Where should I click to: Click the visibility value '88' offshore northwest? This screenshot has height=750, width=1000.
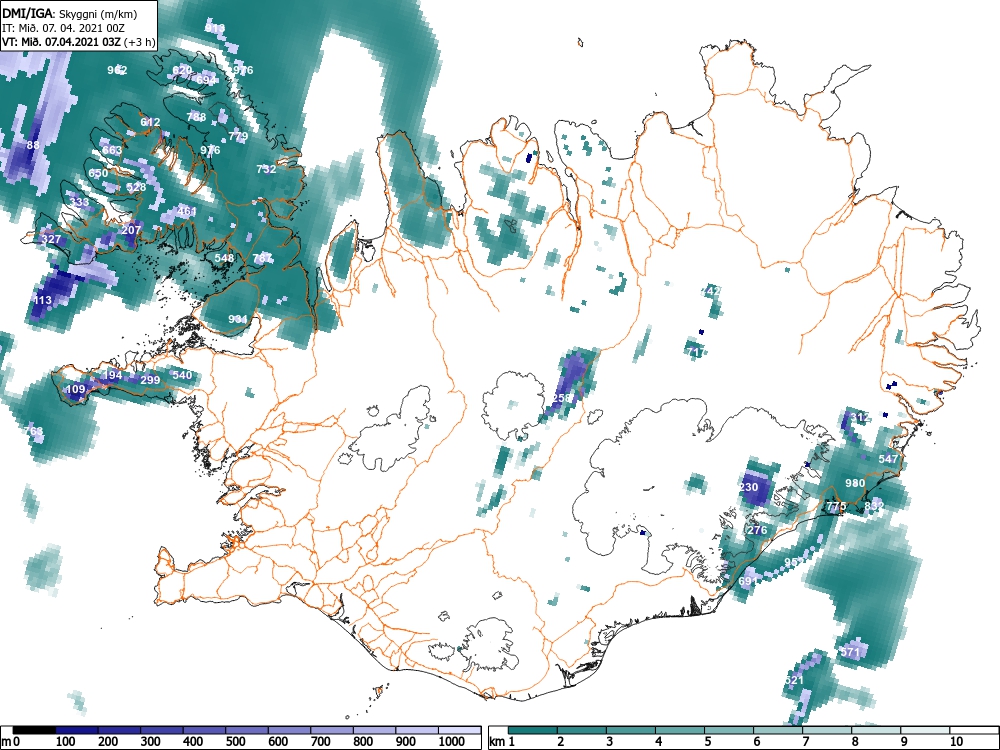(33, 145)
